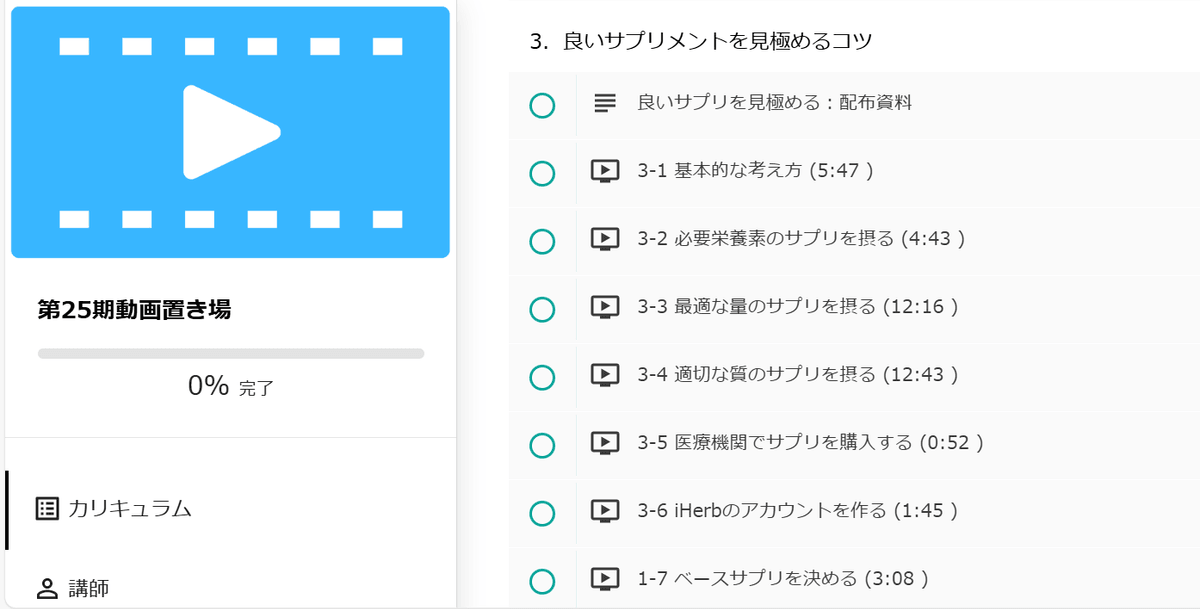Open the 講師 sidebar menu item
Screen dimensions: 1200x609
(x=88, y=589)
